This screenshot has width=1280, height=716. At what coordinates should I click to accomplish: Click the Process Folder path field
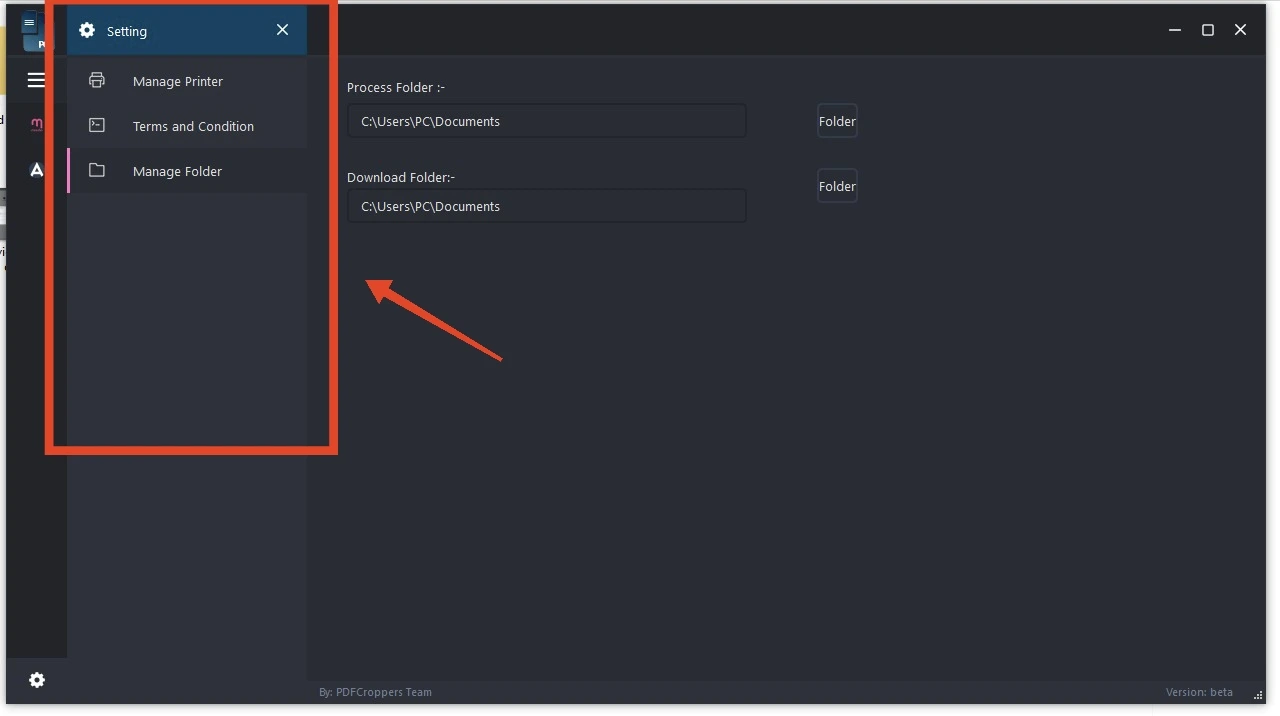tap(546, 121)
